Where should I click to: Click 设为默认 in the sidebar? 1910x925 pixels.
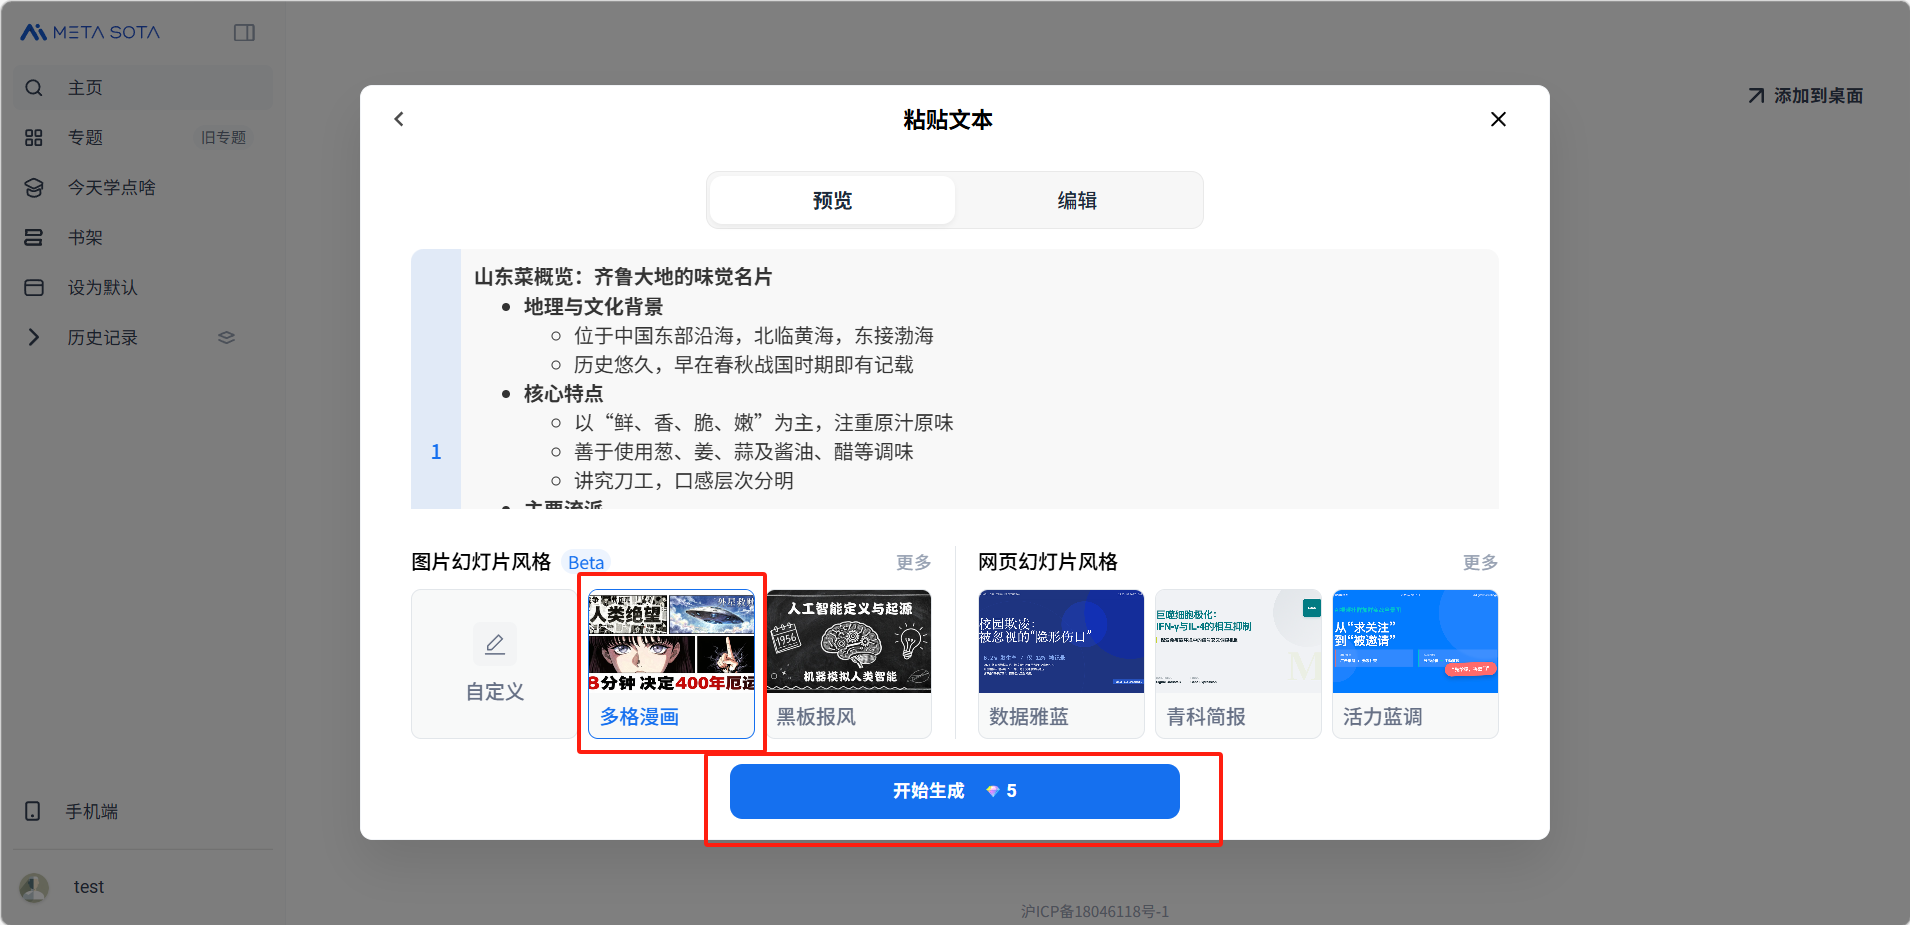pyautogui.click(x=102, y=288)
